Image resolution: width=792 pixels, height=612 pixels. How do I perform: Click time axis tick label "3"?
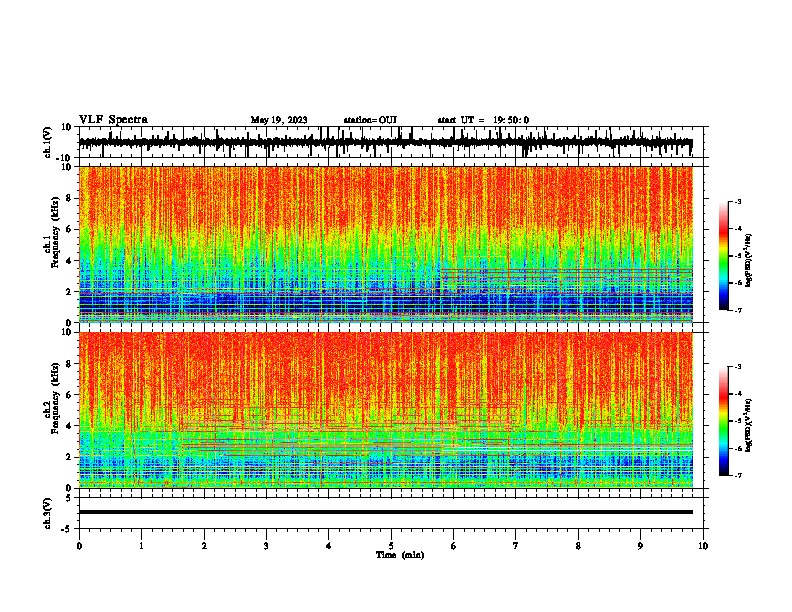point(266,546)
